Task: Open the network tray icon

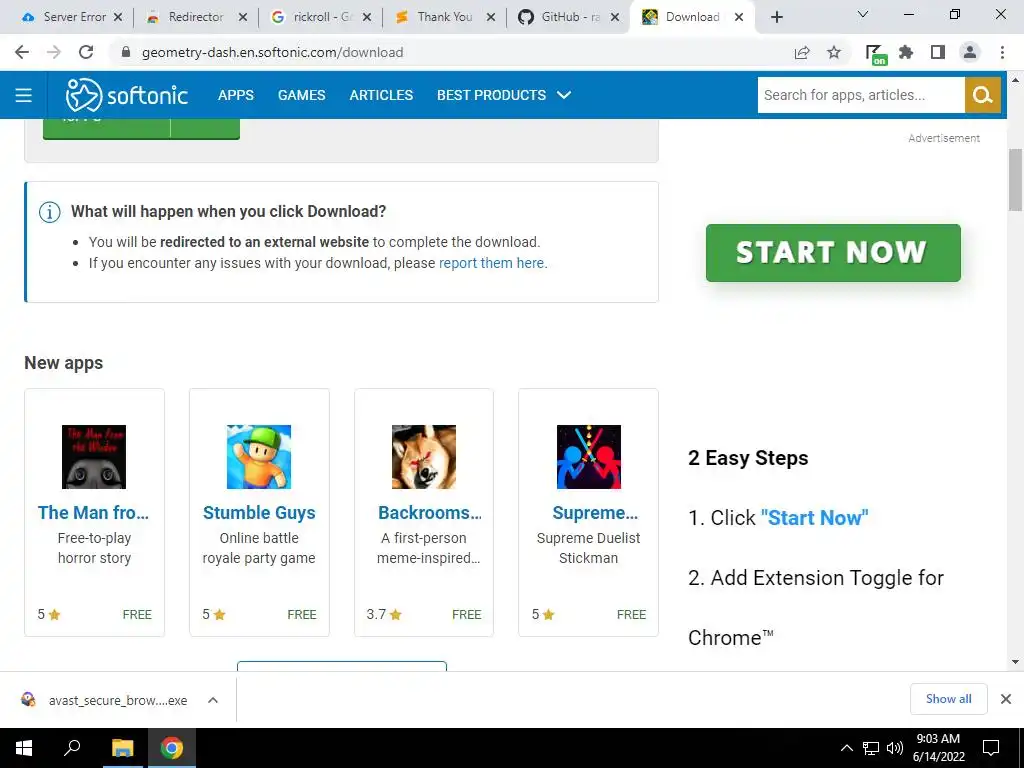Action: coord(871,748)
